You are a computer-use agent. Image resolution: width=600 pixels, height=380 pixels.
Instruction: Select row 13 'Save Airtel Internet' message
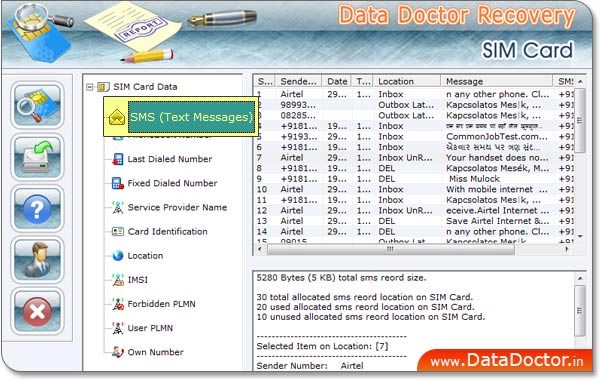tap(497, 221)
